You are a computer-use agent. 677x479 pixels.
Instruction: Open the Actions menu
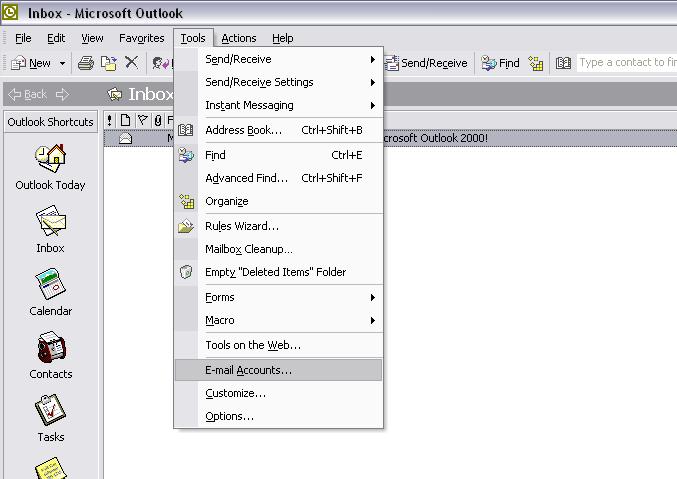(239, 38)
